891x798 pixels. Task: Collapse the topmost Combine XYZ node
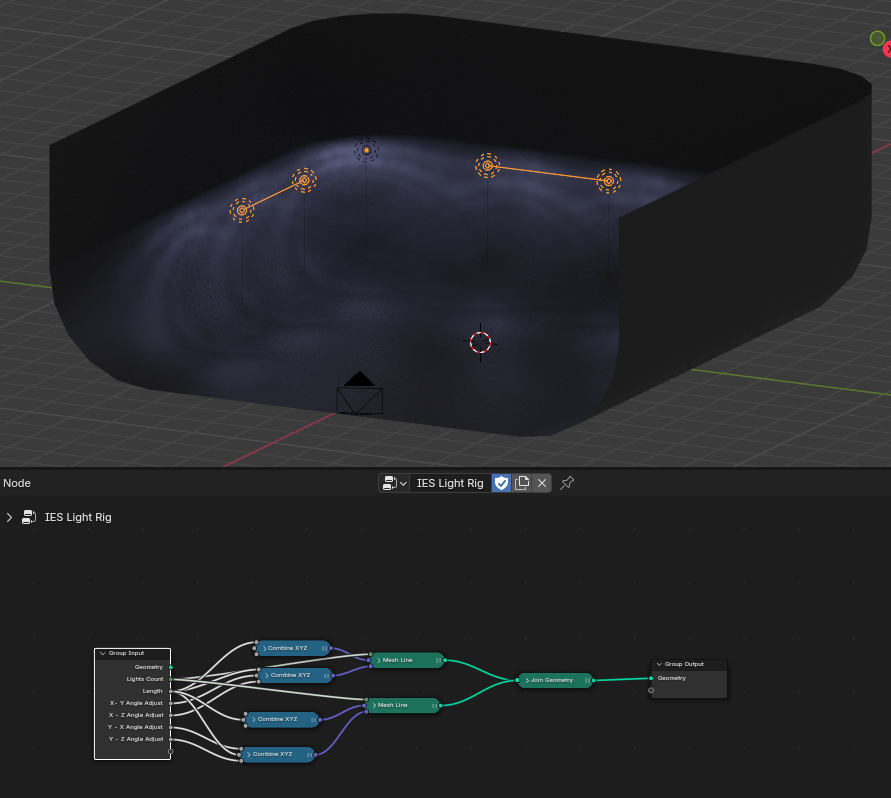[x=265, y=648]
